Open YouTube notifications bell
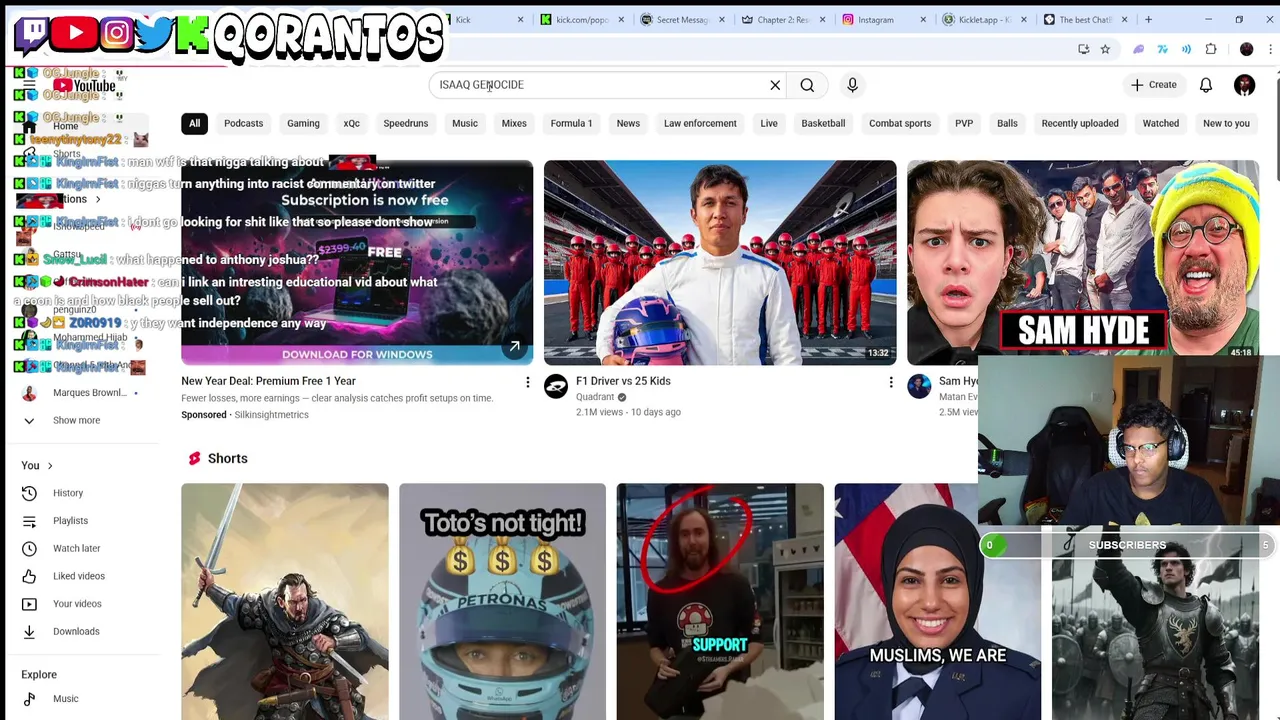The height and width of the screenshot is (720, 1280). (x=1206, y=85)
